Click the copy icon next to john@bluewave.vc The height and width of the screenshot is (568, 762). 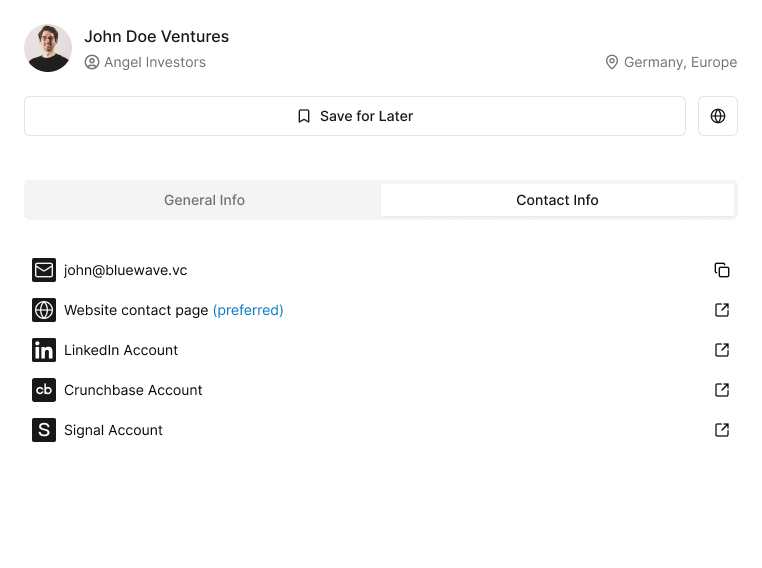tap(722, 270)
